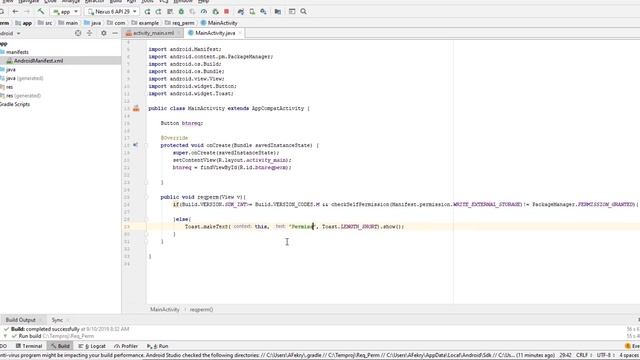Click the java breadcrumb
This screenshot has height=360, width=640.
point(93,23)
